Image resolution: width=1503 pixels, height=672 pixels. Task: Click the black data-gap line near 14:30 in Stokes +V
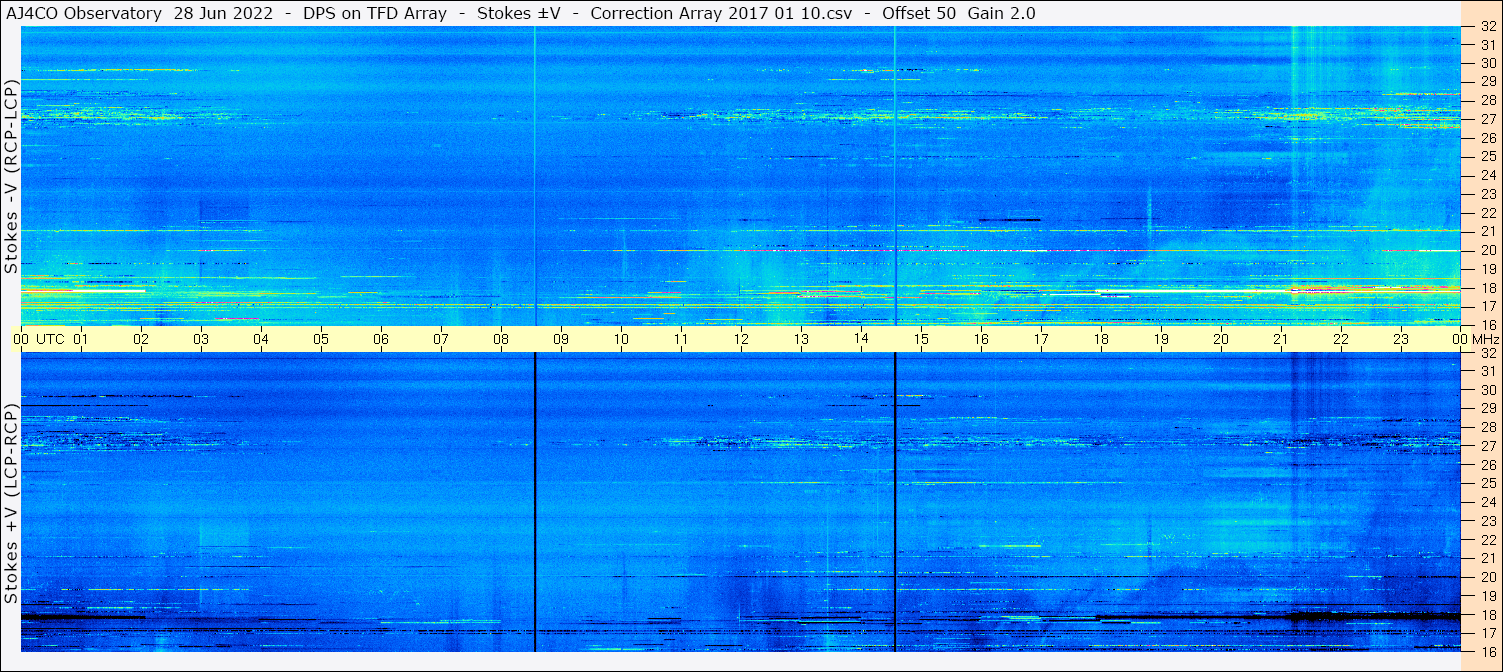click(x=895, y=502)
